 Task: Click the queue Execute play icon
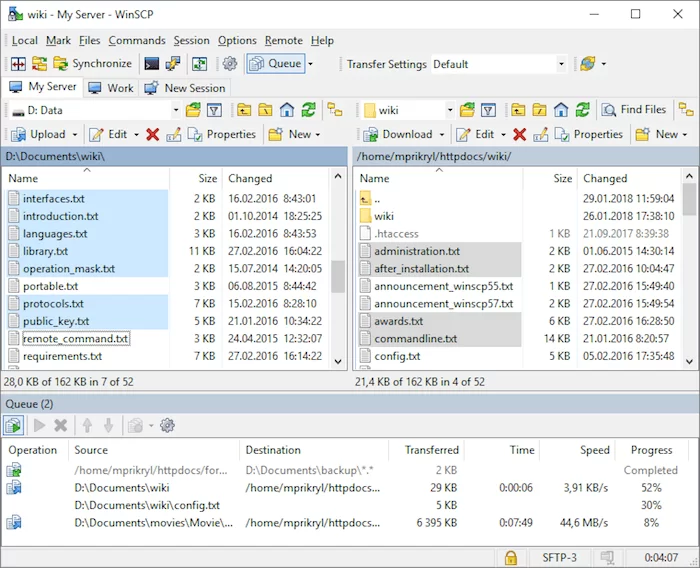coord(40,426)
